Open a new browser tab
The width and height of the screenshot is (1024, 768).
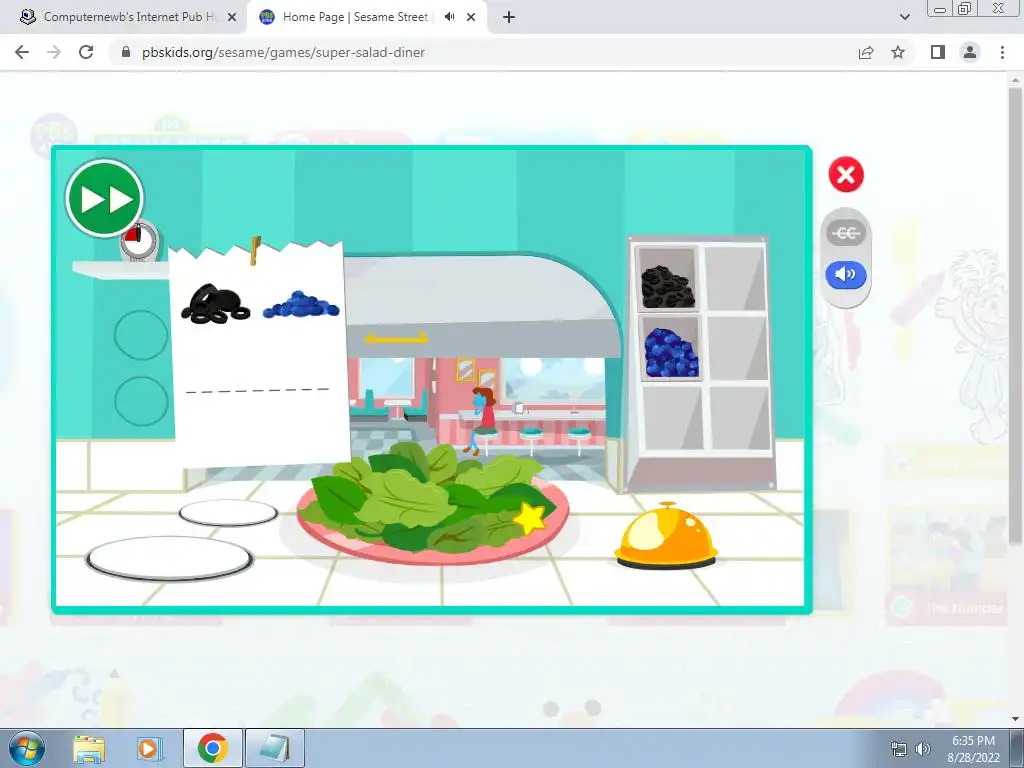click(x=509, y=17)
